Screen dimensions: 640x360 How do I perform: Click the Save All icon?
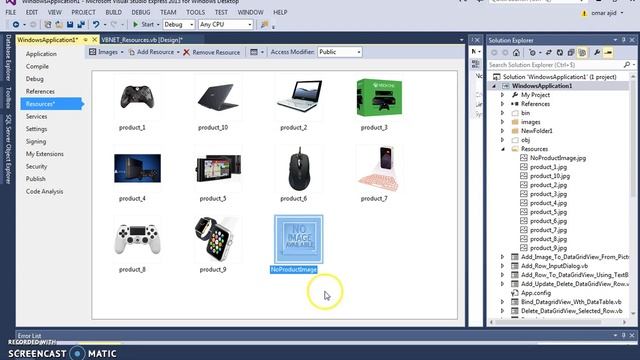coord(81,24)
